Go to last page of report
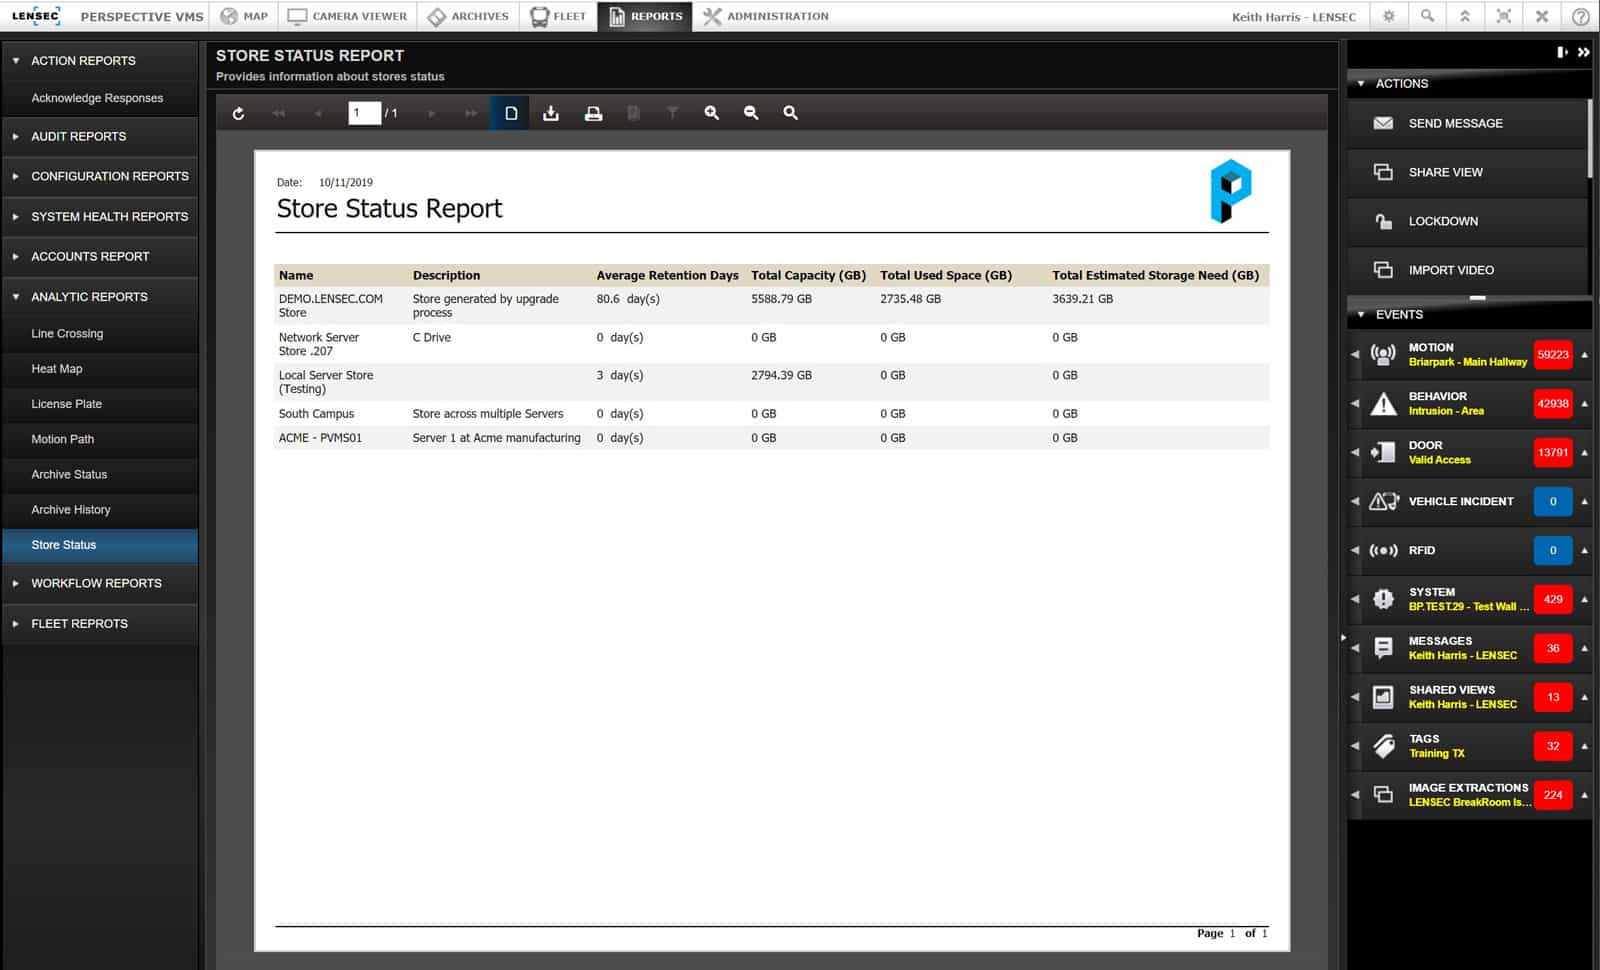The image size is (1600, 970). 471,113
